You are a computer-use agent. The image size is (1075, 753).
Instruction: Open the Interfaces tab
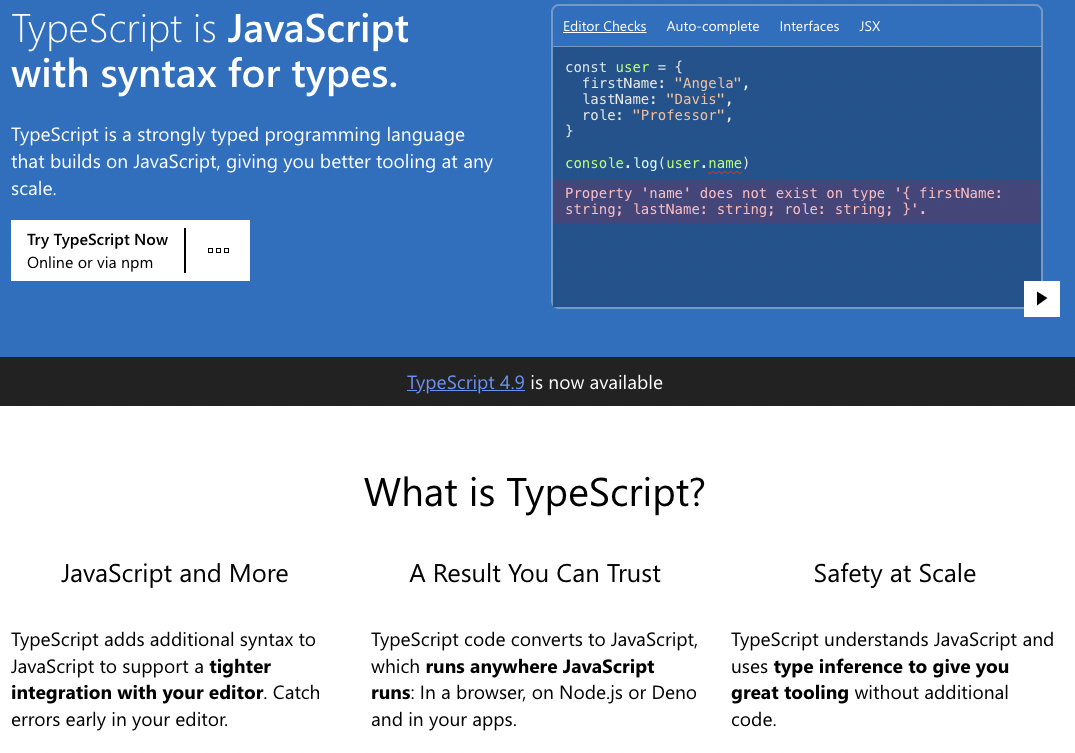[x=809, y=26]
